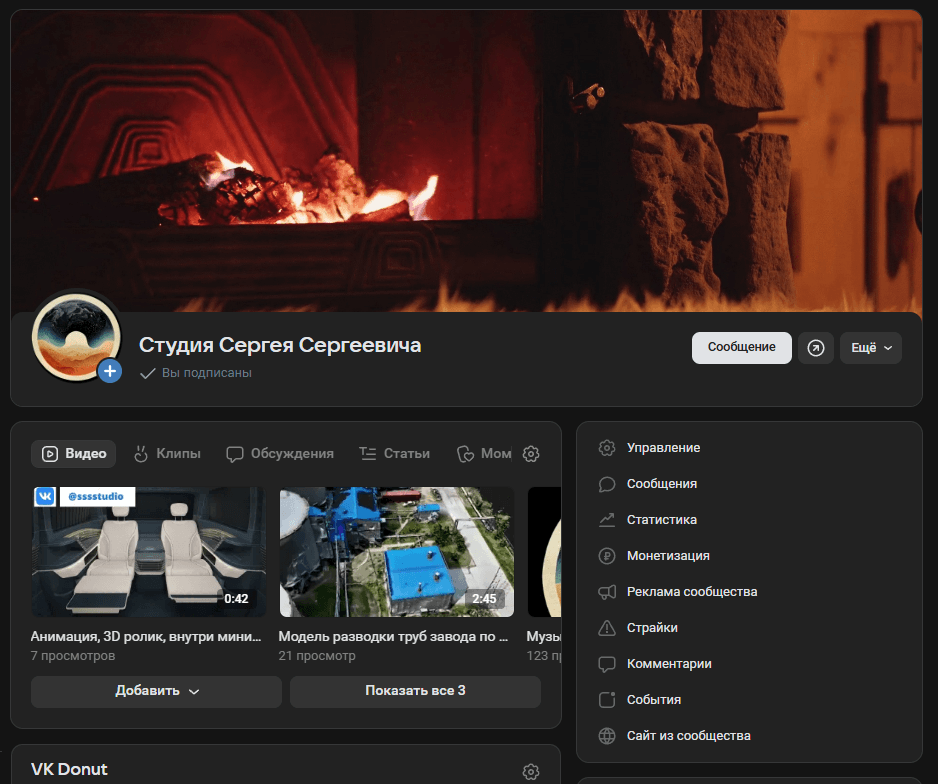This screenshot has height=784, width=938.
Task: Click the Монетизация ruble icon
Action: [607, 556]
